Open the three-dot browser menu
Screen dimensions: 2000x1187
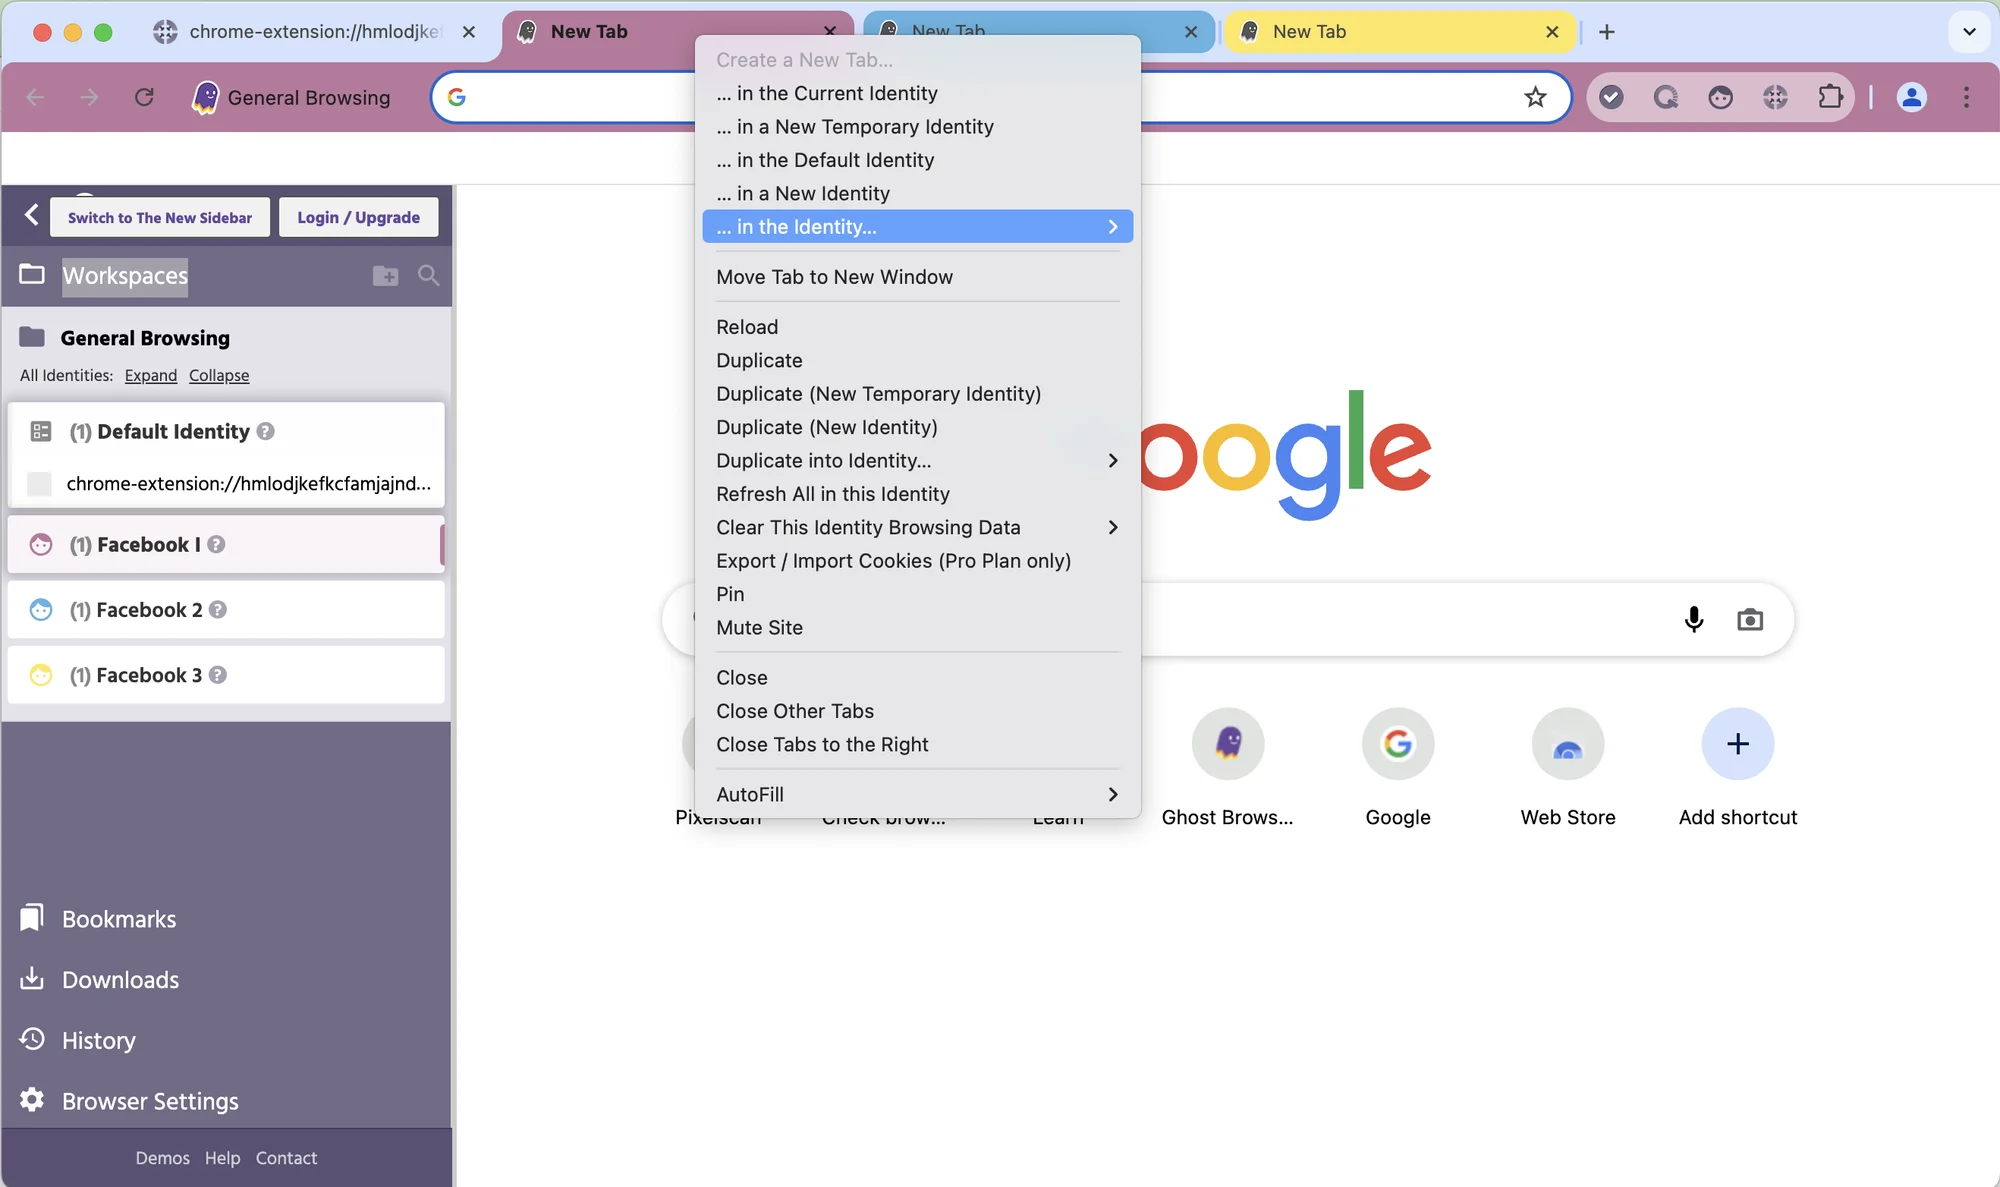[1966, 97]
